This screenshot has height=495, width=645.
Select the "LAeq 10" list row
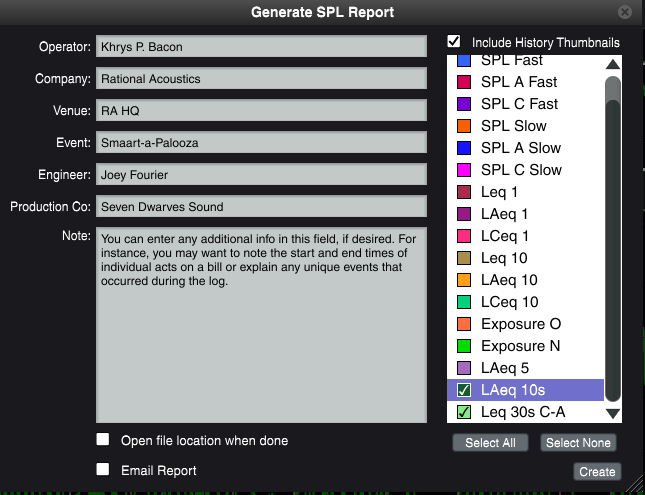click(525, 280)
